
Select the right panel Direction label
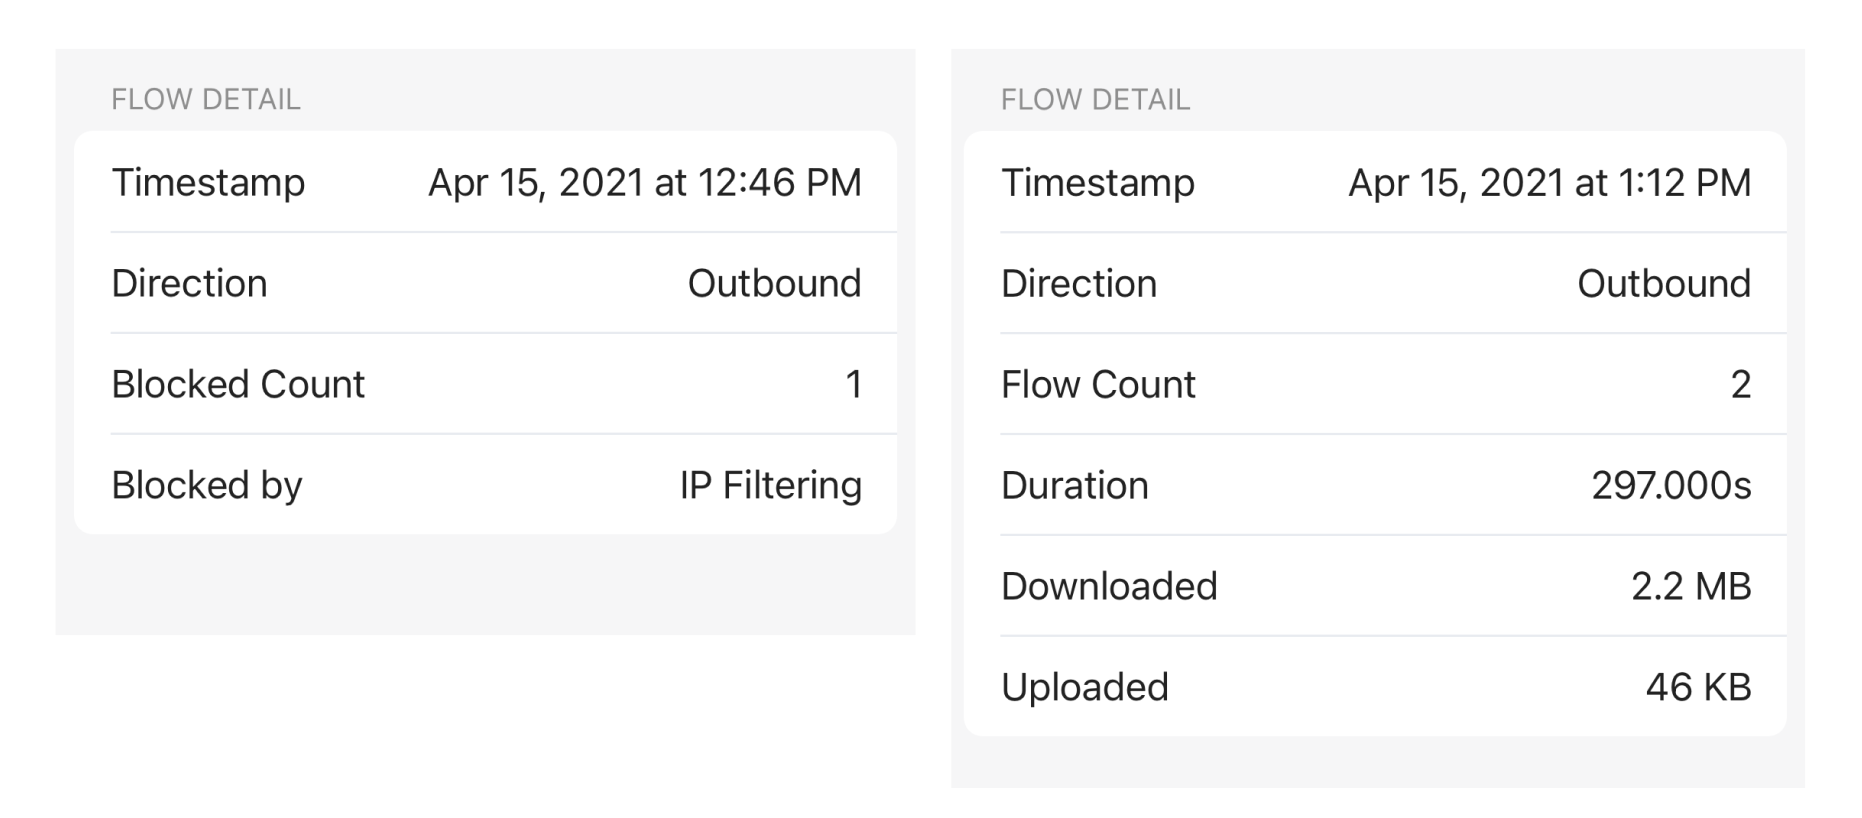point(1079,284)
